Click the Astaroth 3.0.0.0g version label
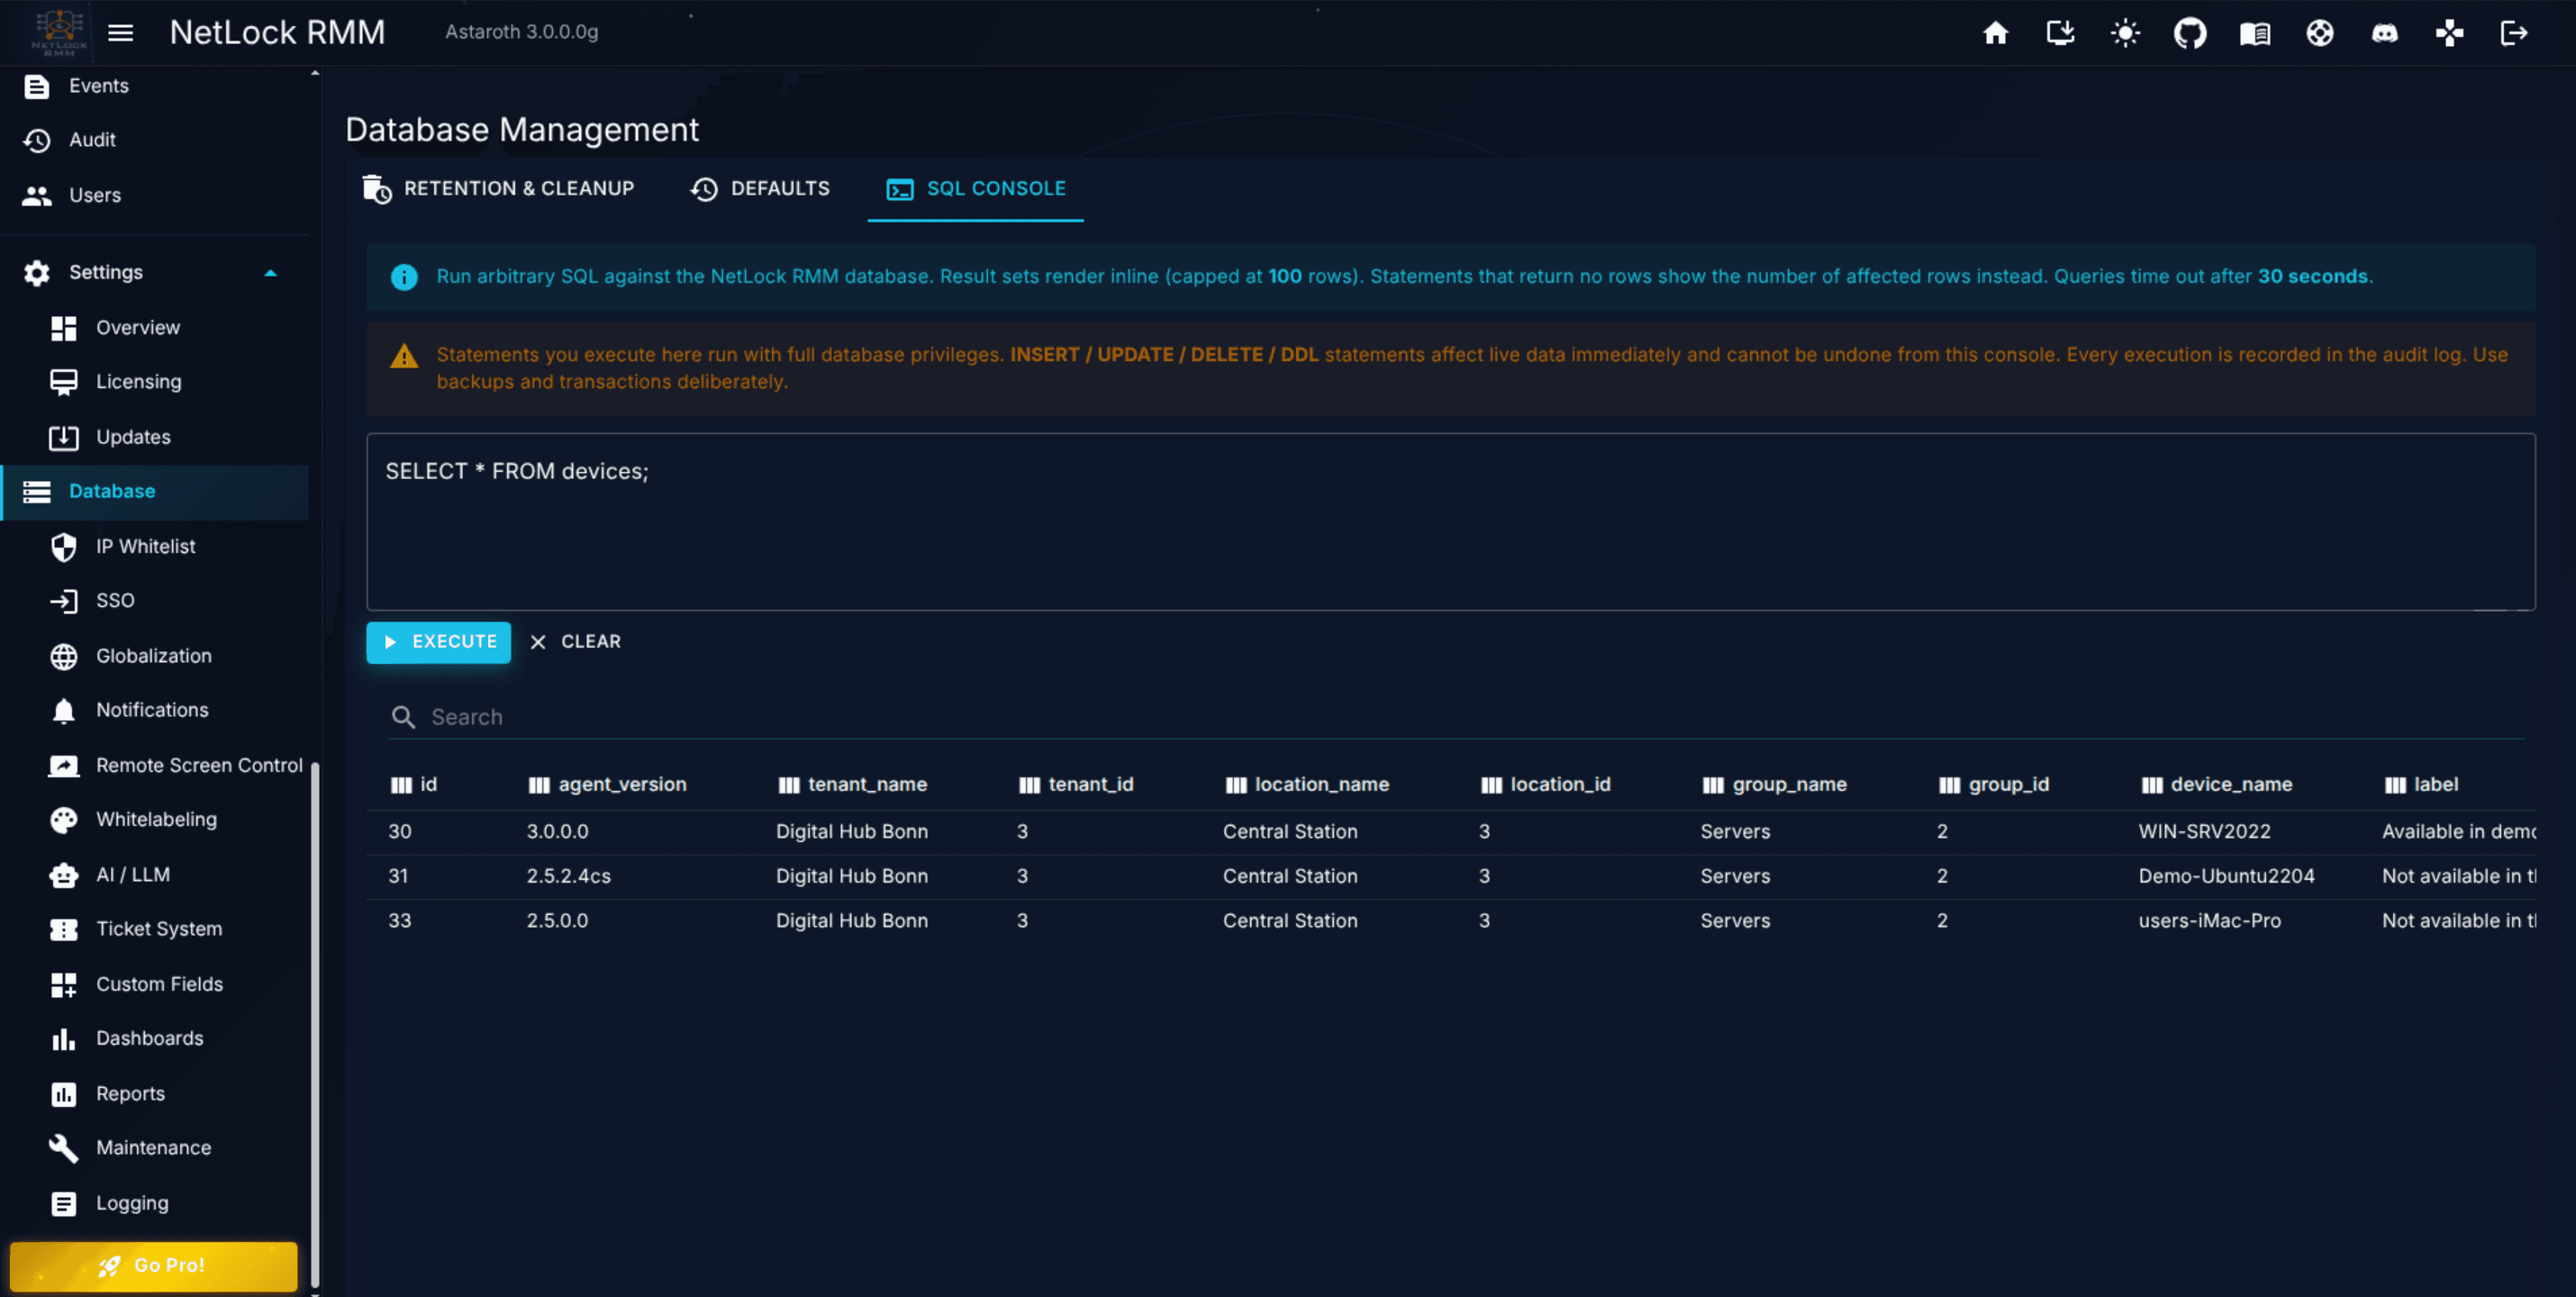This screenshot has height=1297, width=2576. pos(522,32)
